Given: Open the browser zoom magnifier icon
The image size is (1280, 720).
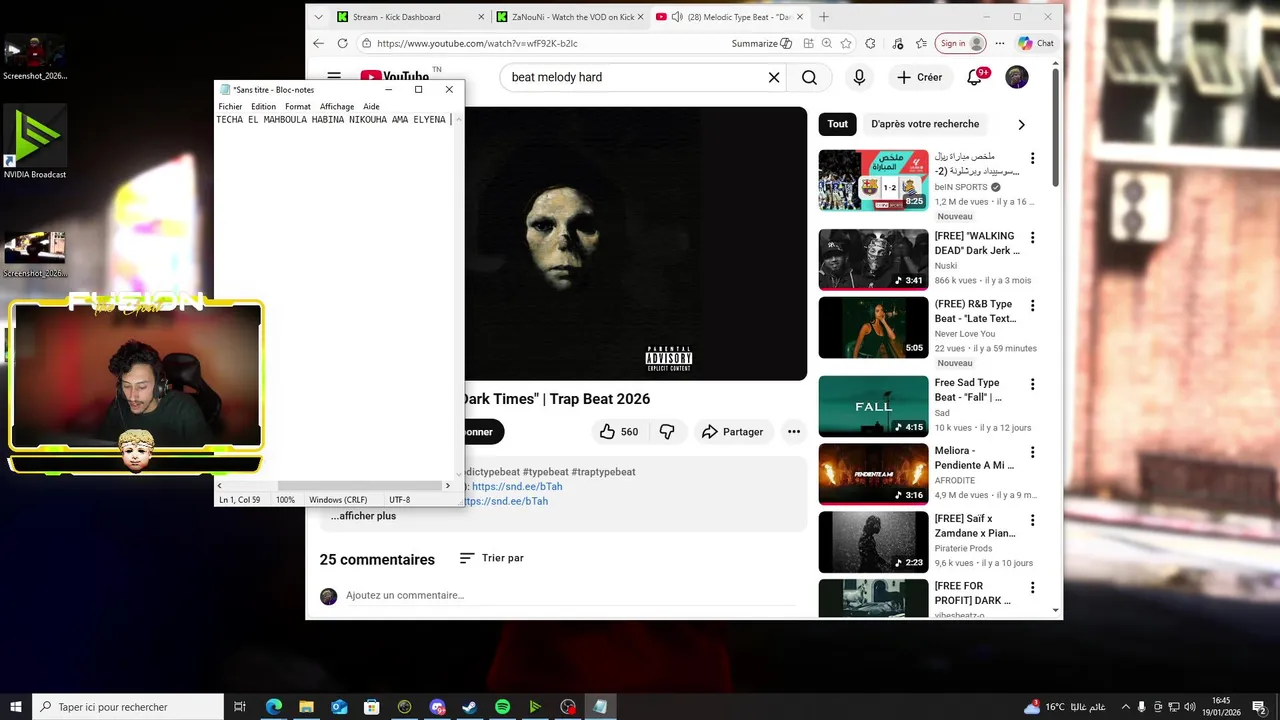Looking at the screenshot, I should [x=827, y=43].
